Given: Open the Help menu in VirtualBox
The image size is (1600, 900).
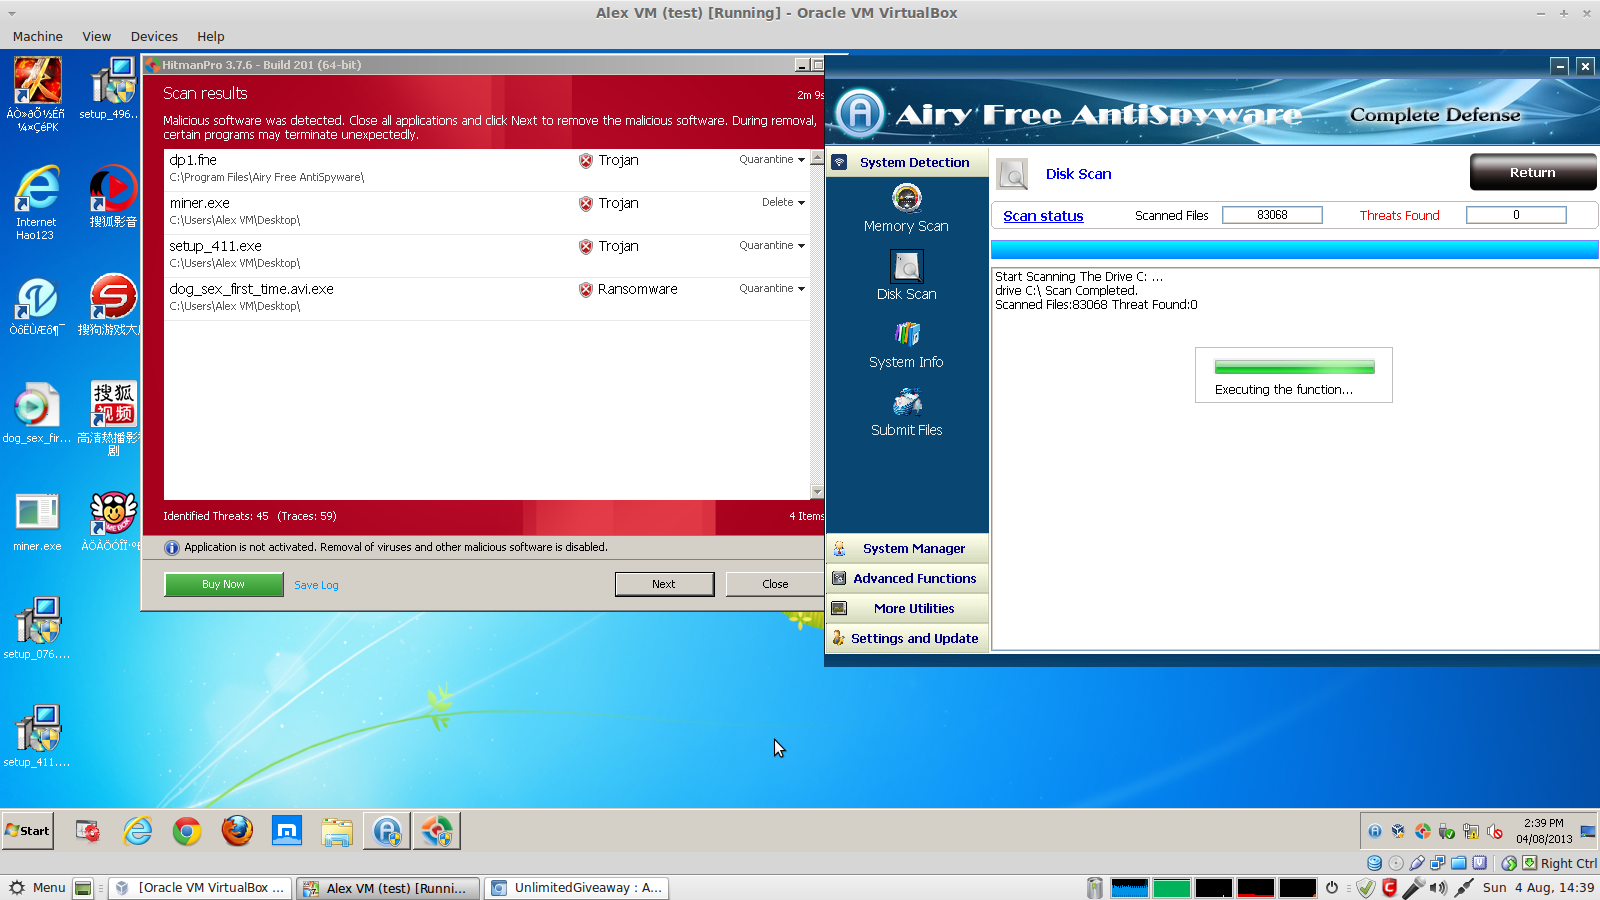Looking at the screenshot, I should click(211, 37).
